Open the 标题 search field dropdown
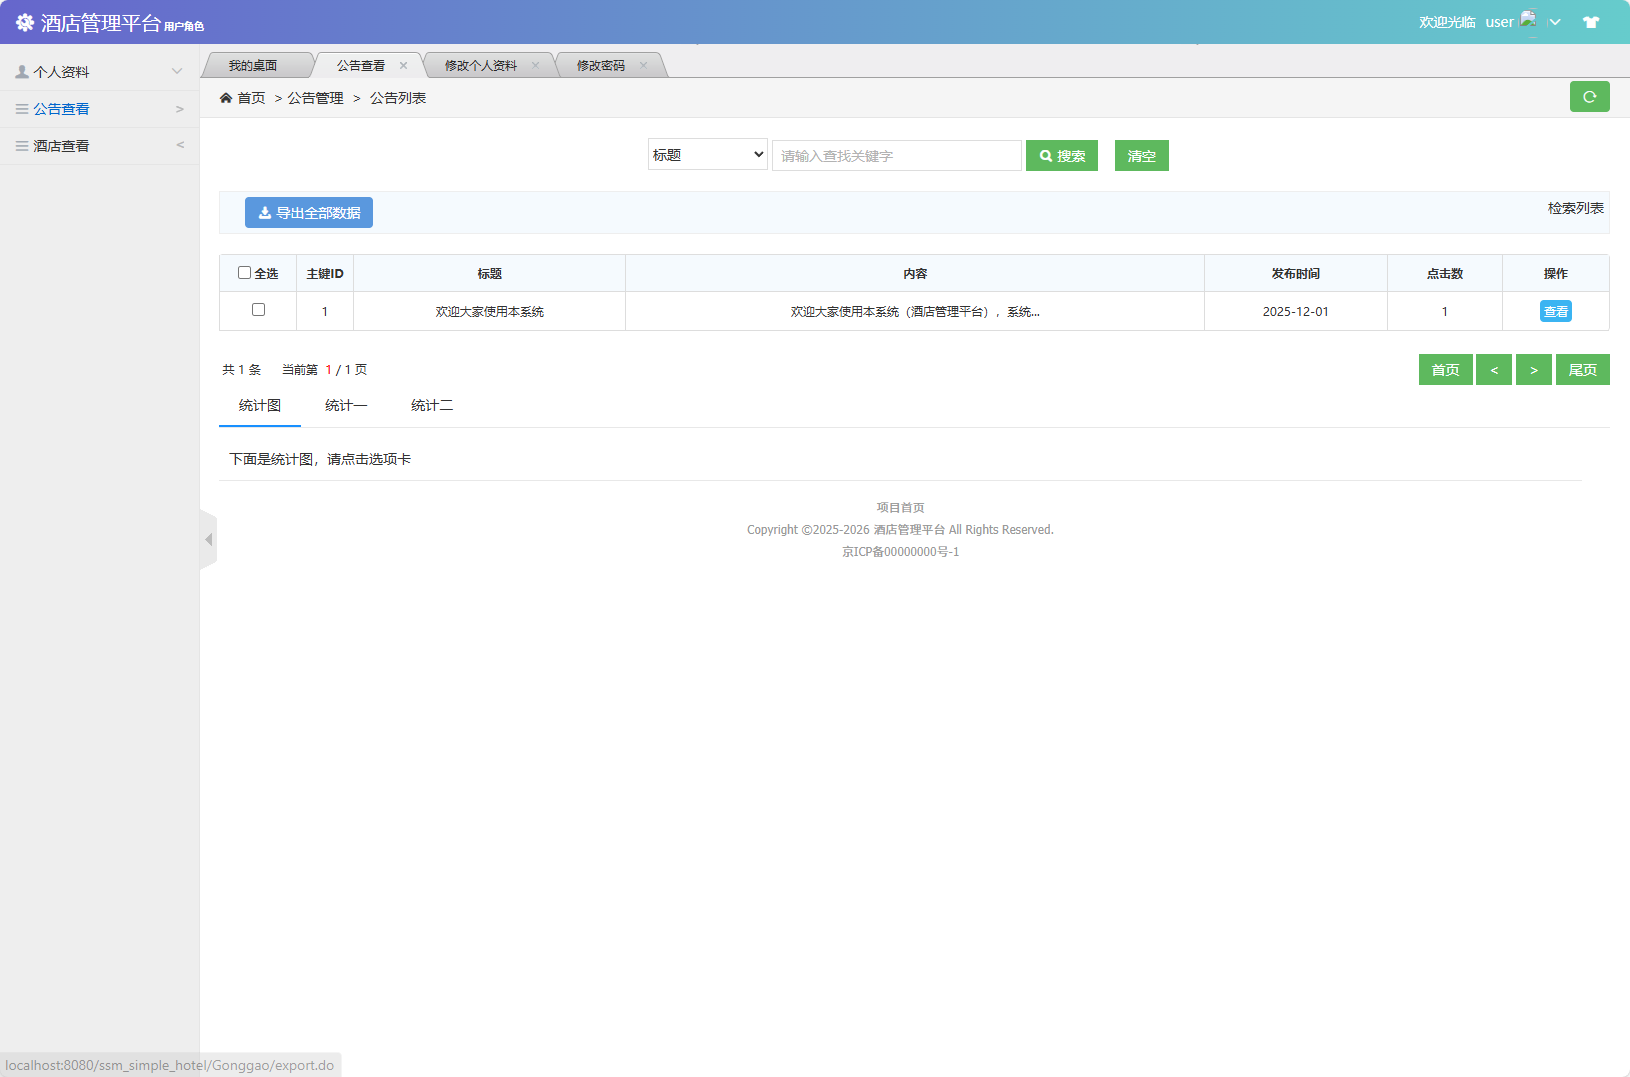 coord(706,154)
